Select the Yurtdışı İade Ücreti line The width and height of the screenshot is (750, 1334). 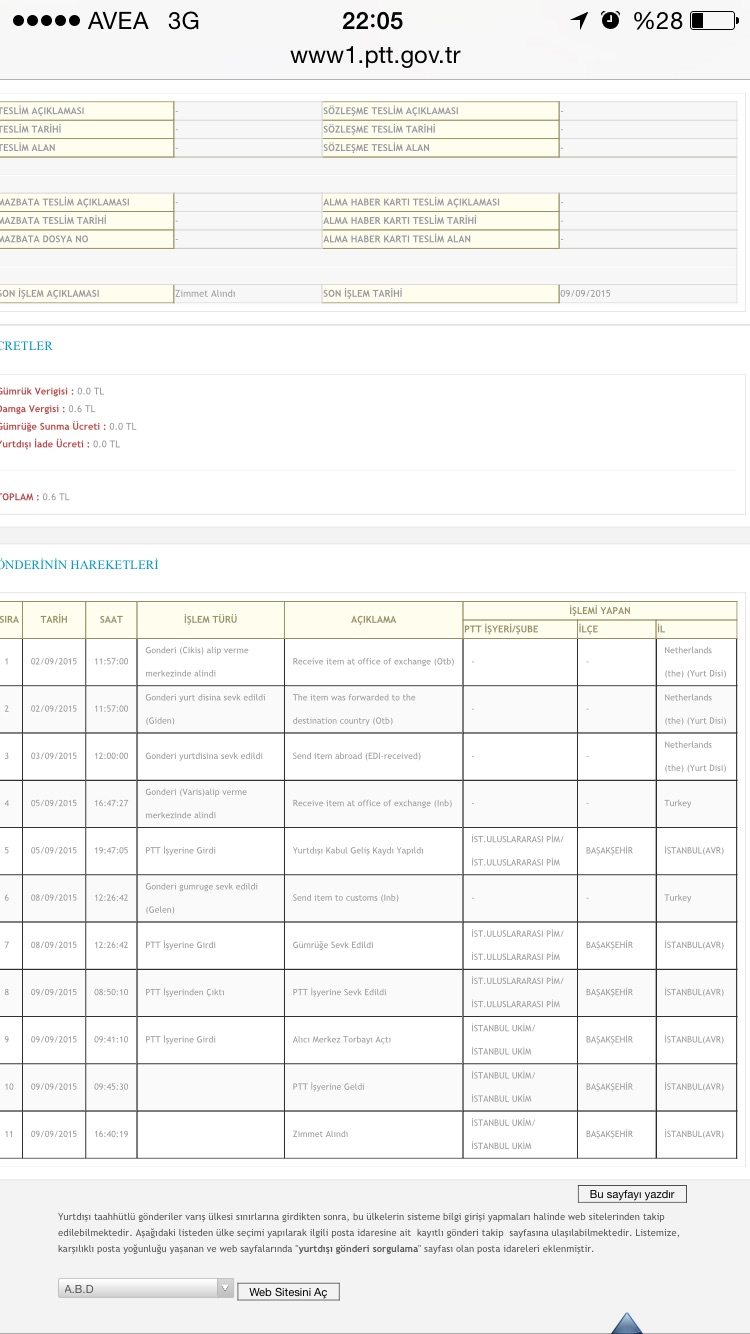[x=60, y=444]
